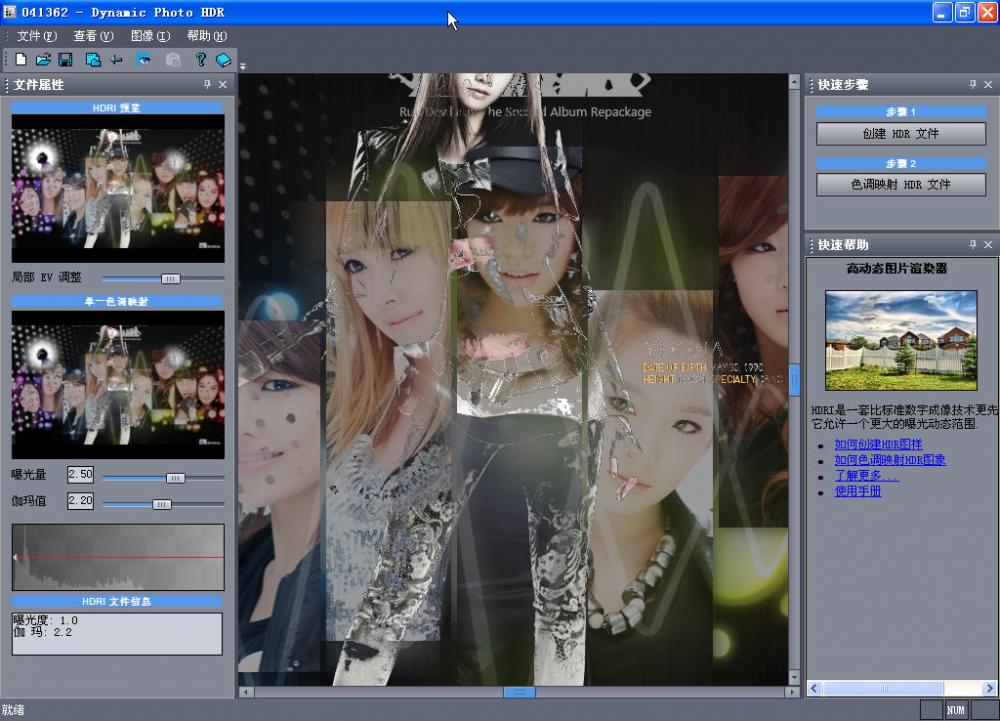Click the blue book manual icon

(x=223, y=60)
